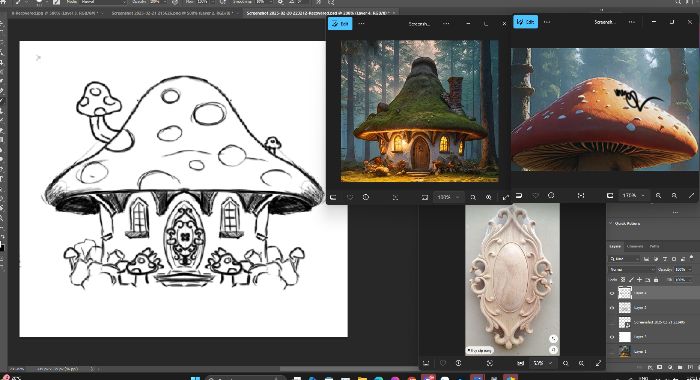Select the white Layer 1 thumbnail

point(625,337)
